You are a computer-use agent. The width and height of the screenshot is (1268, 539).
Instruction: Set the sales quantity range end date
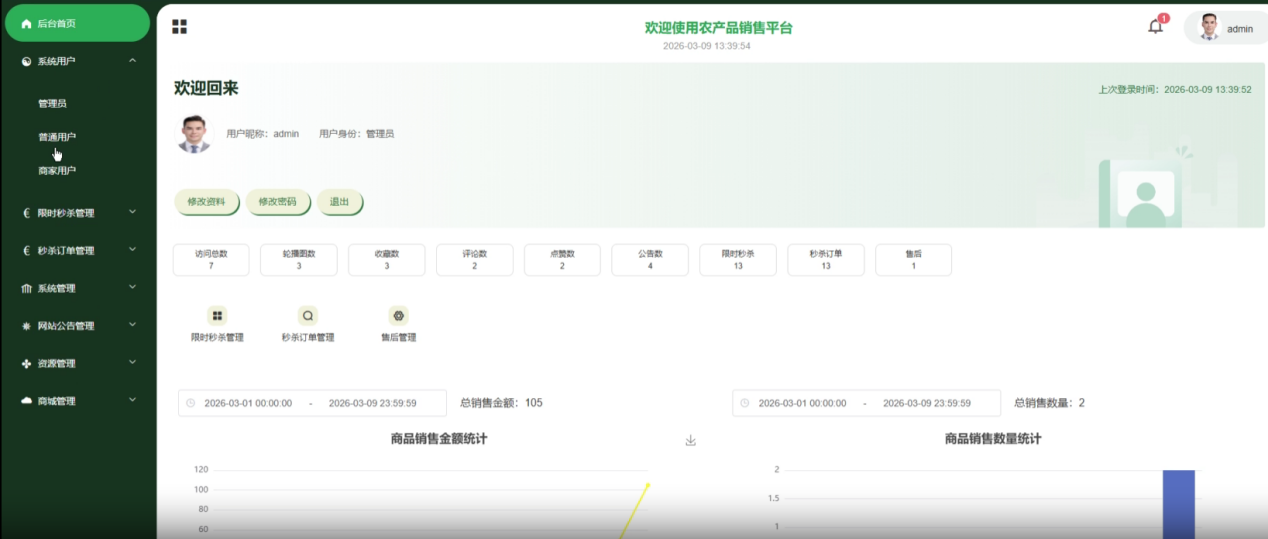click(x=927, y=403)
